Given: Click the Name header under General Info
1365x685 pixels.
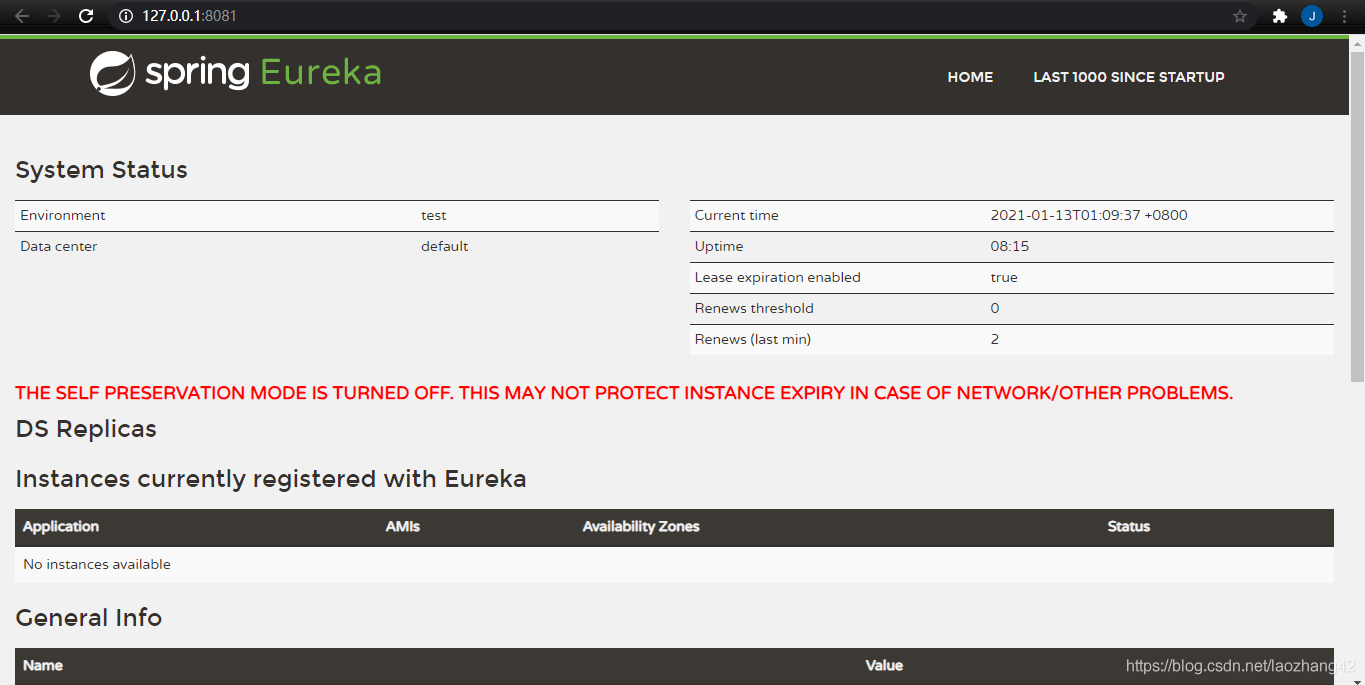Looking at the screenshot, I should (43, 665).
